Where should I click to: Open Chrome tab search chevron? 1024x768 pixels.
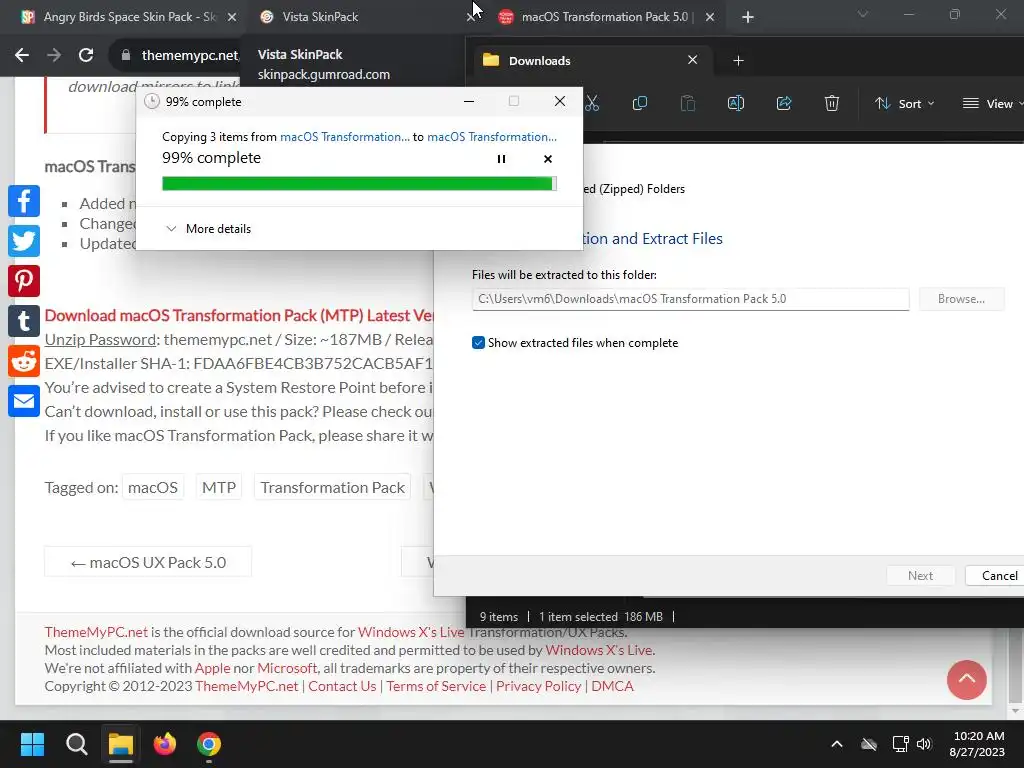[x=863, y=14]
